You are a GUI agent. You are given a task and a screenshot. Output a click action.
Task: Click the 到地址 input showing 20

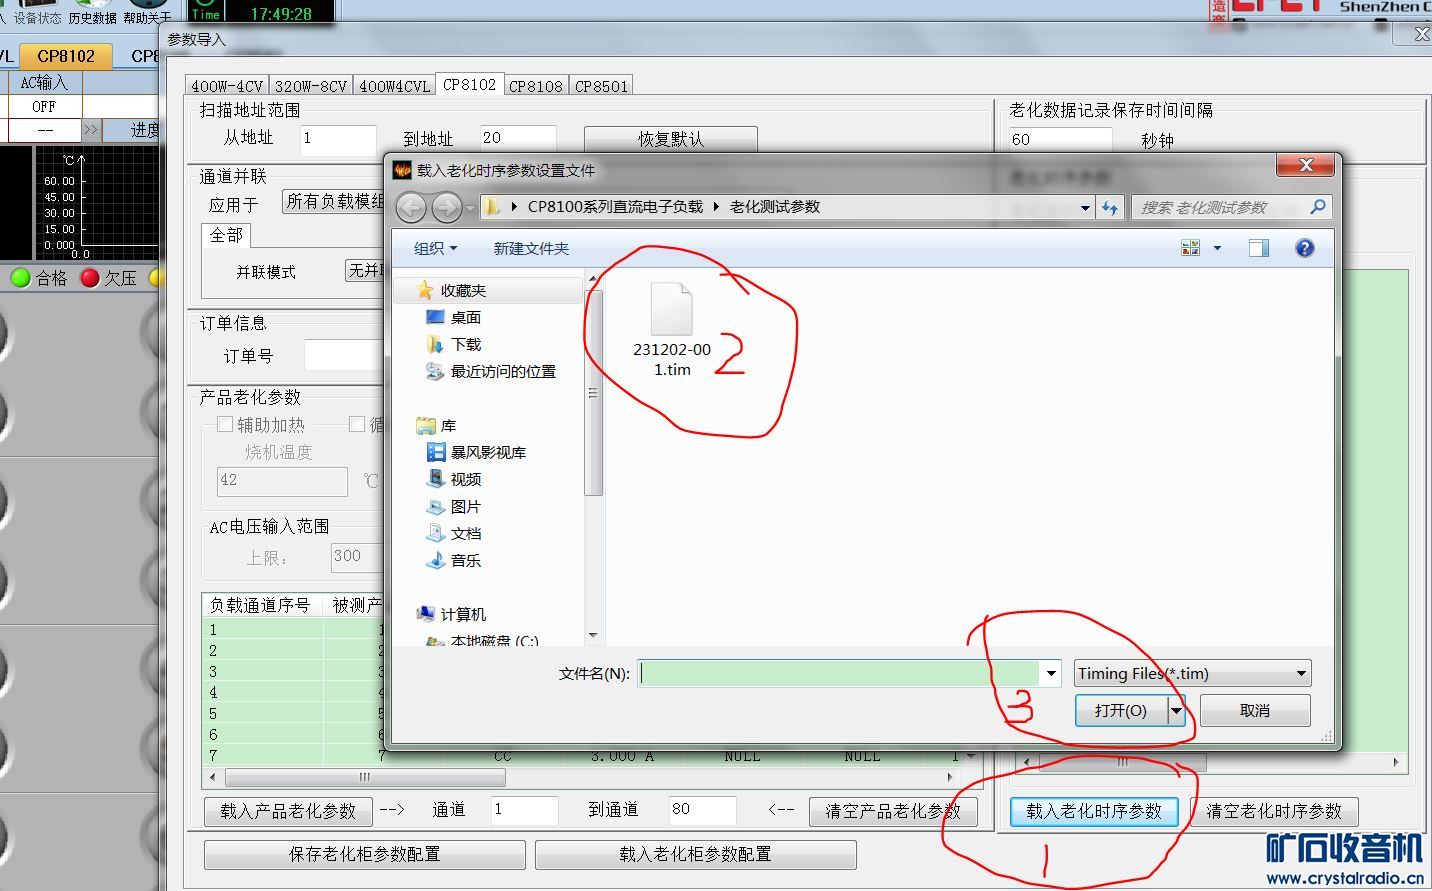tap(517, 139)
